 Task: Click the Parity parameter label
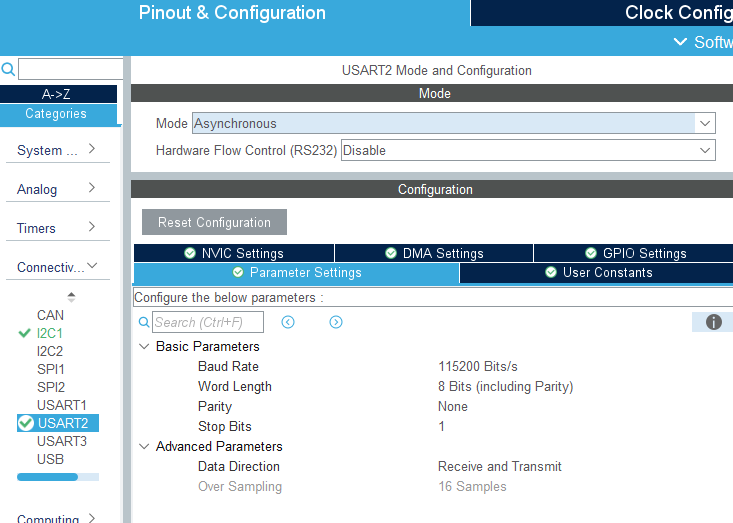(215, 407)
